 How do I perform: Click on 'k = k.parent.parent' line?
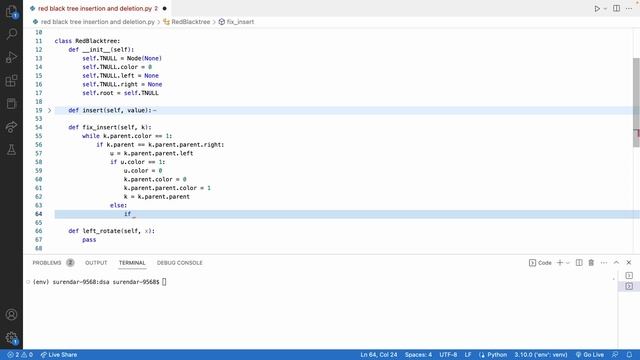coord(157,197)
